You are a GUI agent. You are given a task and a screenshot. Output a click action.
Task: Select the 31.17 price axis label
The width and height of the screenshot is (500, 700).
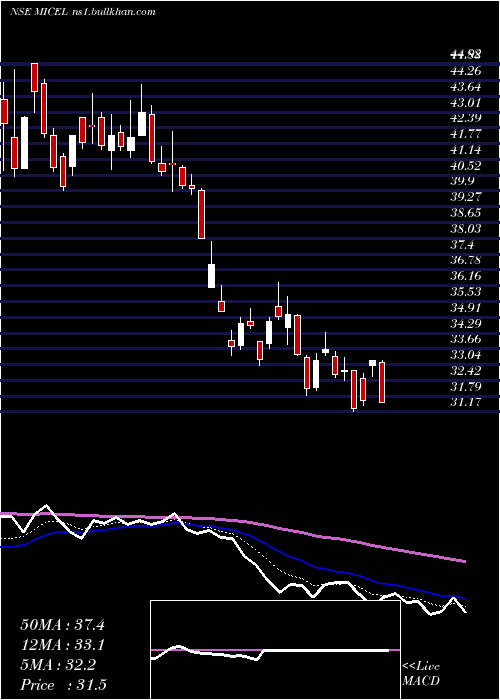pos(466,403)
